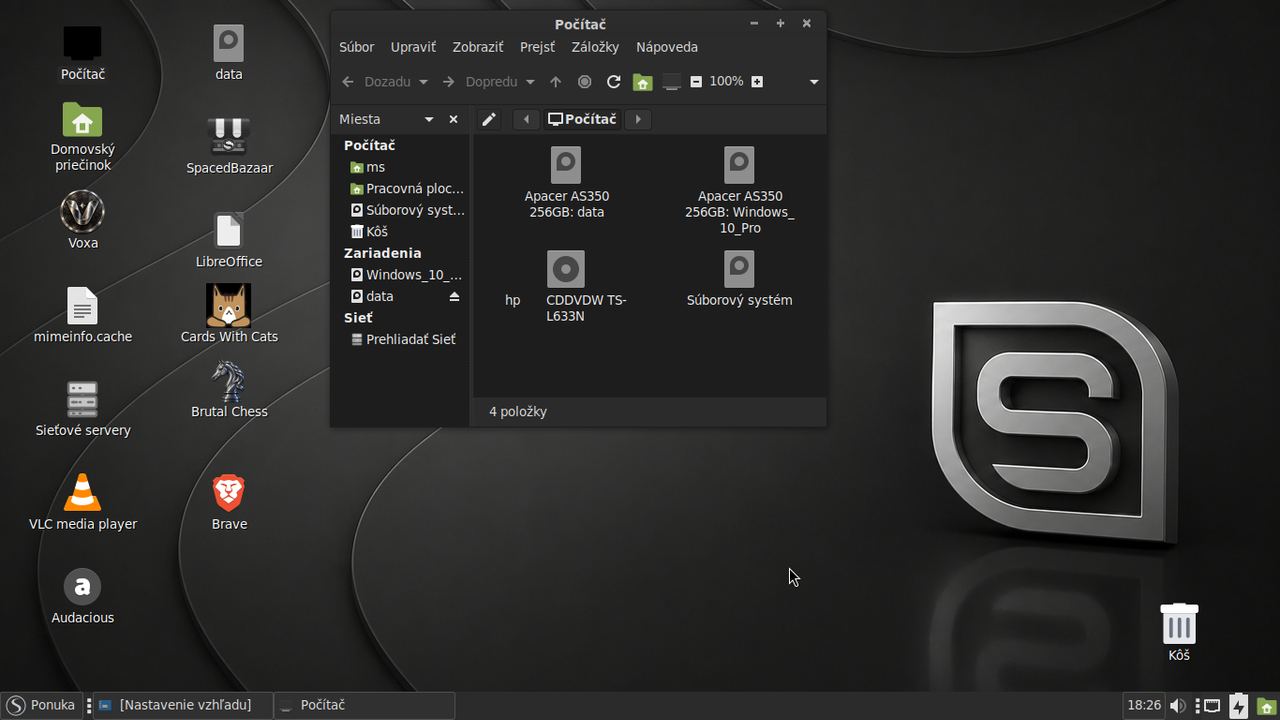The width and height of the screenshot is (1280, 720).
Task: Expand the Dozadu history dropdown arrow
Action: click(424, 82)
